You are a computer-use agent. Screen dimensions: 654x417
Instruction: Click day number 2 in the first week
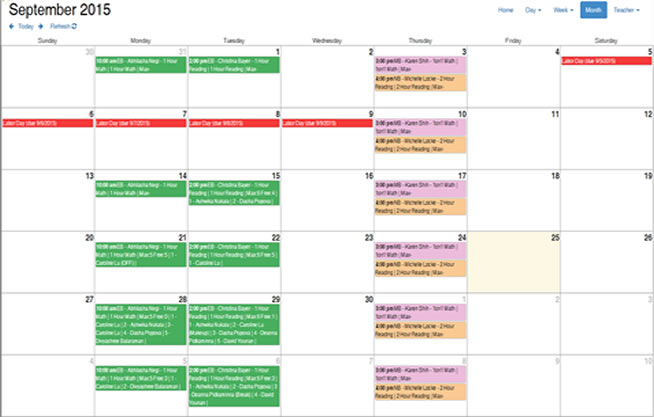pos(371,52)
